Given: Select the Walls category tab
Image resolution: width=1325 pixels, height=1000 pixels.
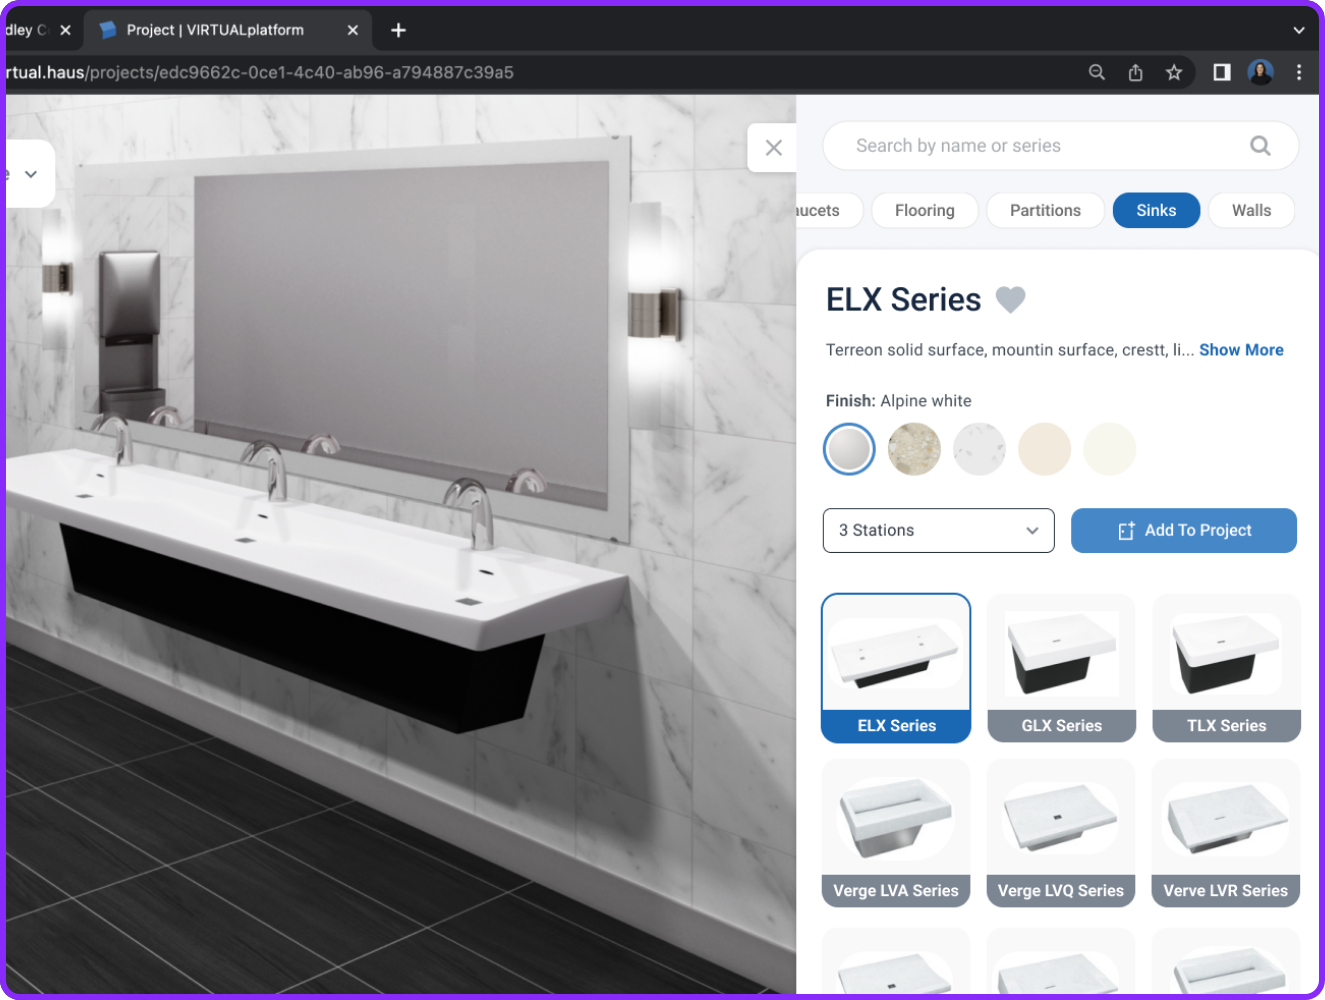Looking at the screenshot, I should (x=1251, y=210).
